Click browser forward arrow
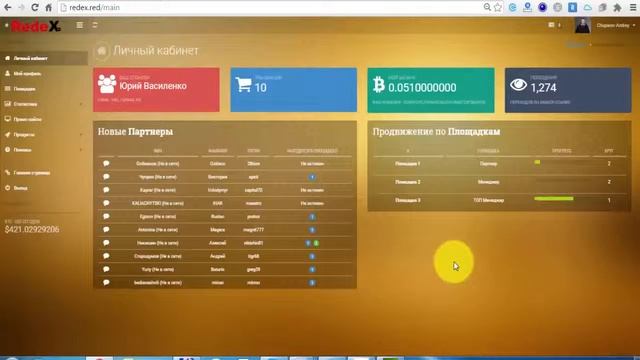640x360 pixels. 21,7
